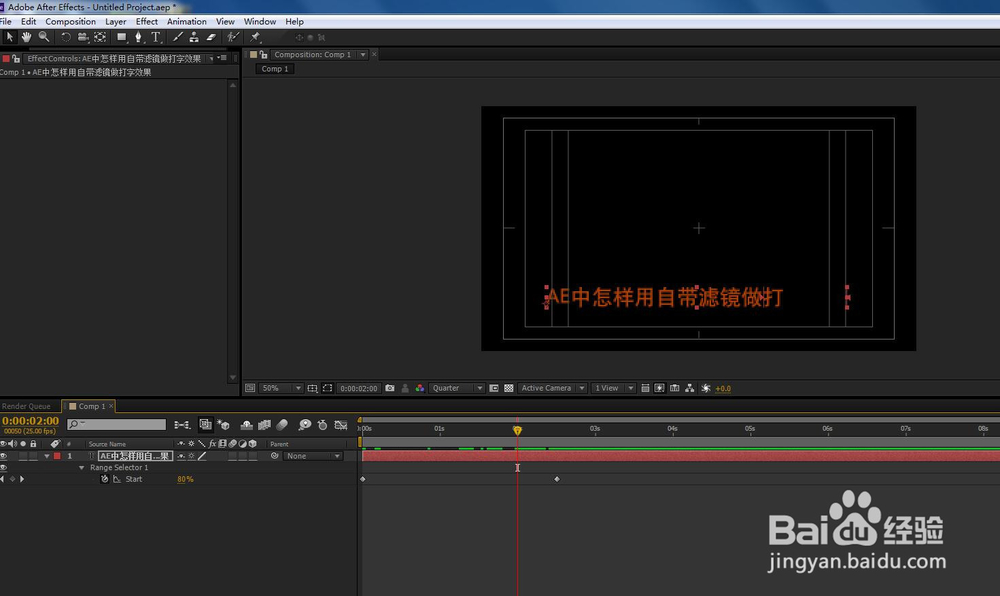Open the 1 View layout selector
The width and height of the screenshot is (1000, 596).
[x=610, y=388]
